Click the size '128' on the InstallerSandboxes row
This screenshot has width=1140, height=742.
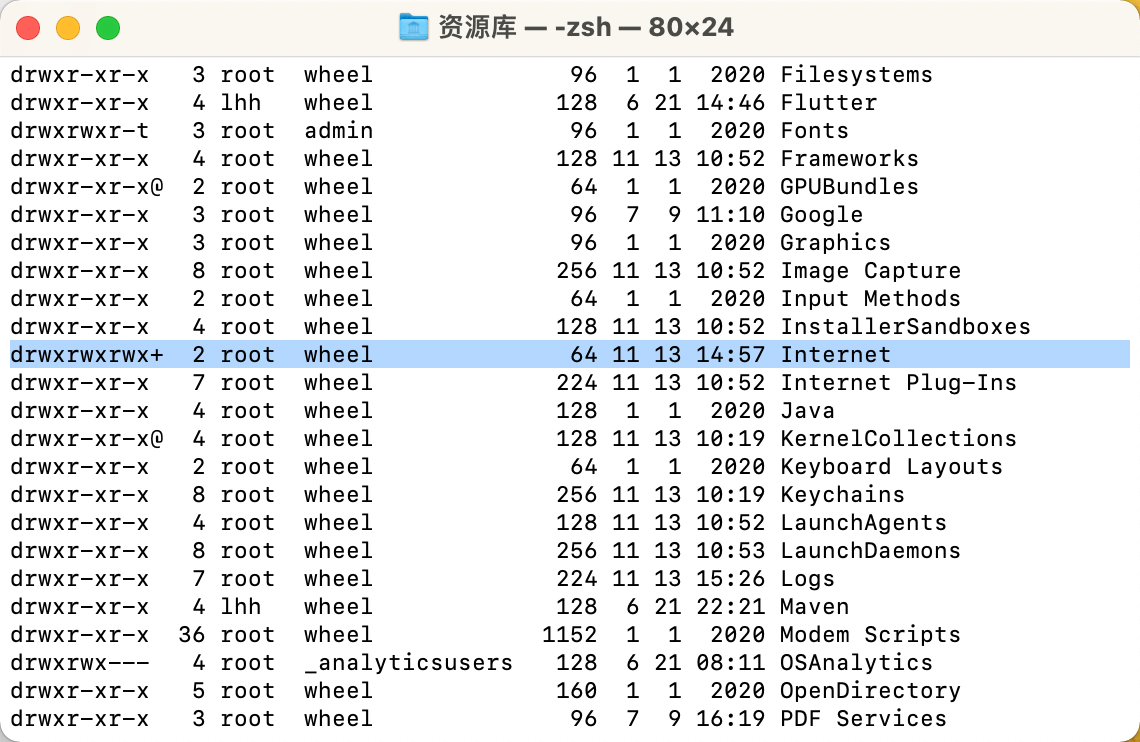pyautogui.click(x=577, y=327)
